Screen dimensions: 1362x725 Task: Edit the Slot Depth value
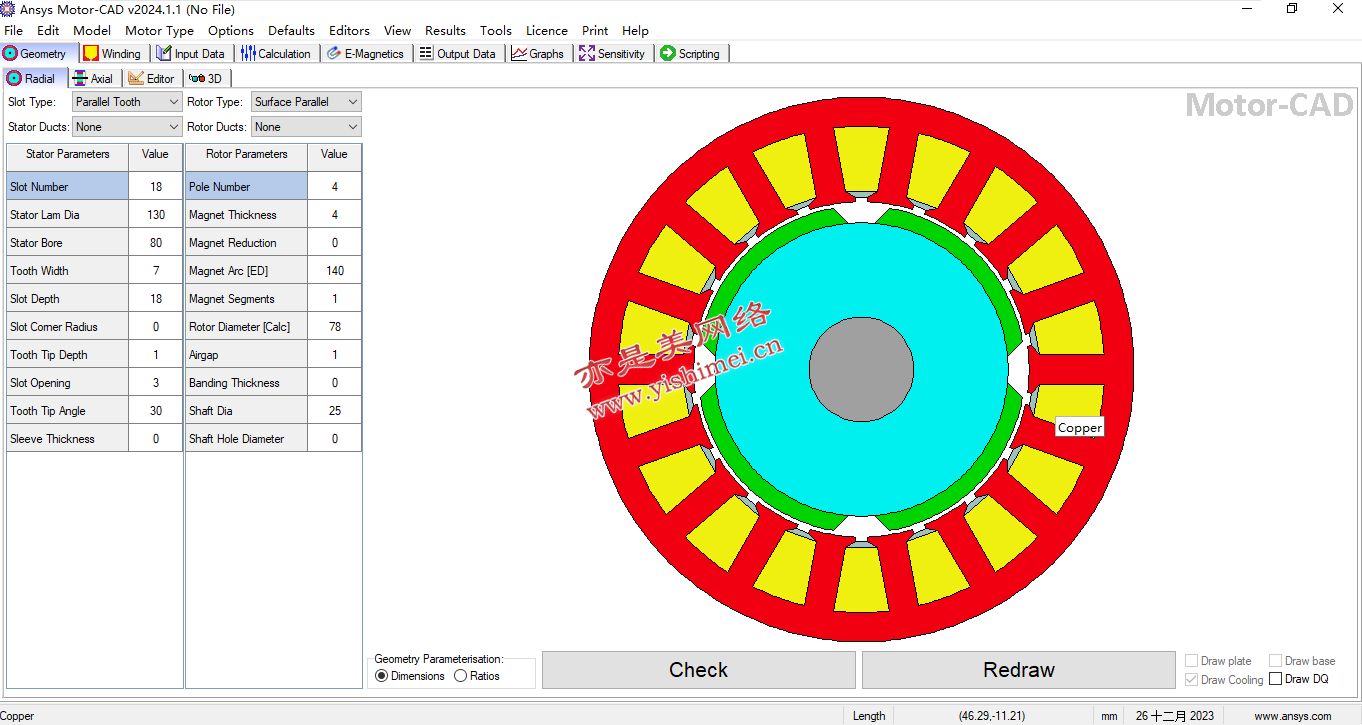coord(156,299)
